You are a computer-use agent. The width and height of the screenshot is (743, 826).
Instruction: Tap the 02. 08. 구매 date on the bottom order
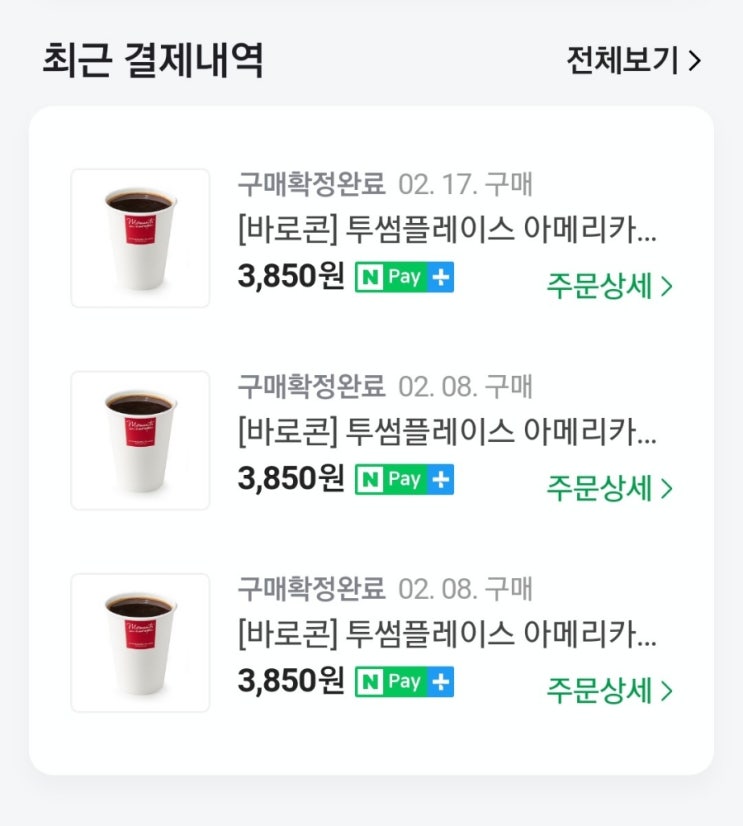(x=465, y=589)
